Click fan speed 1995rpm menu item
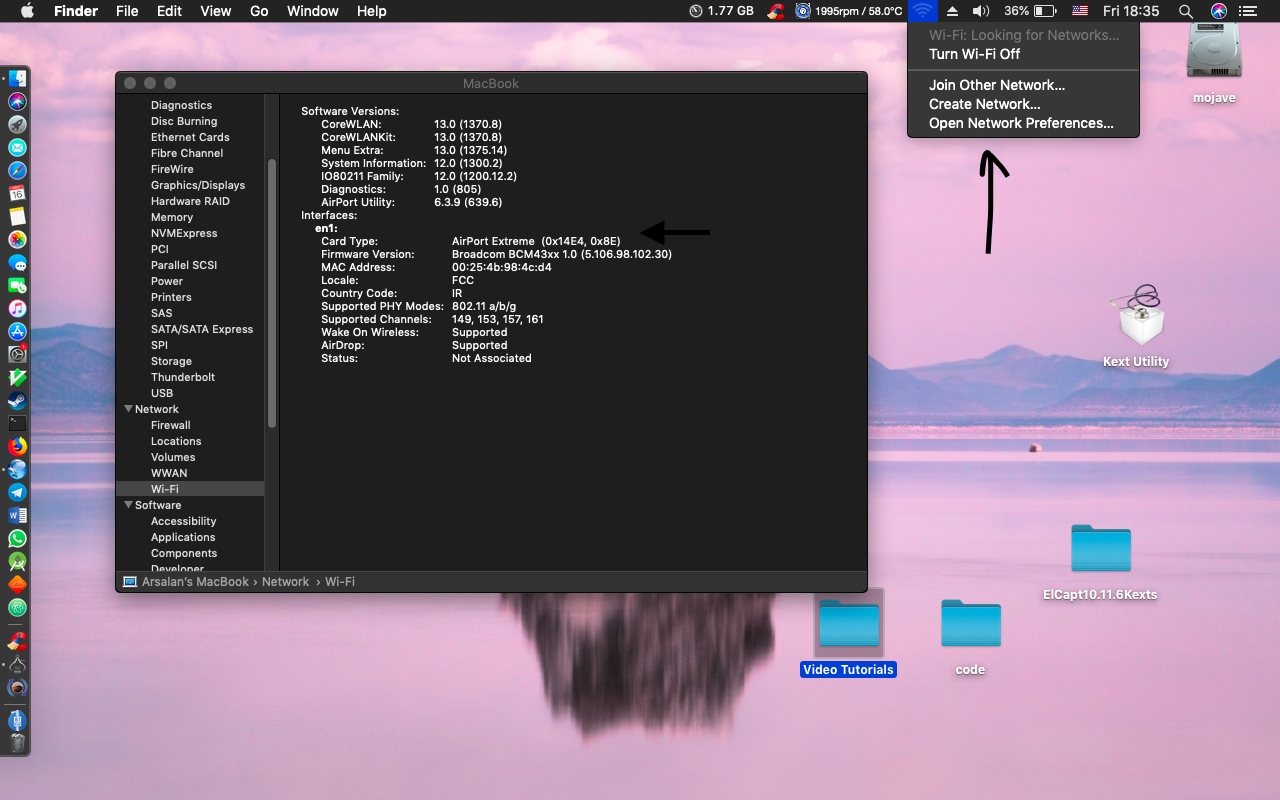The width and height of the screenshot is (1280, 800). (849, 11)
